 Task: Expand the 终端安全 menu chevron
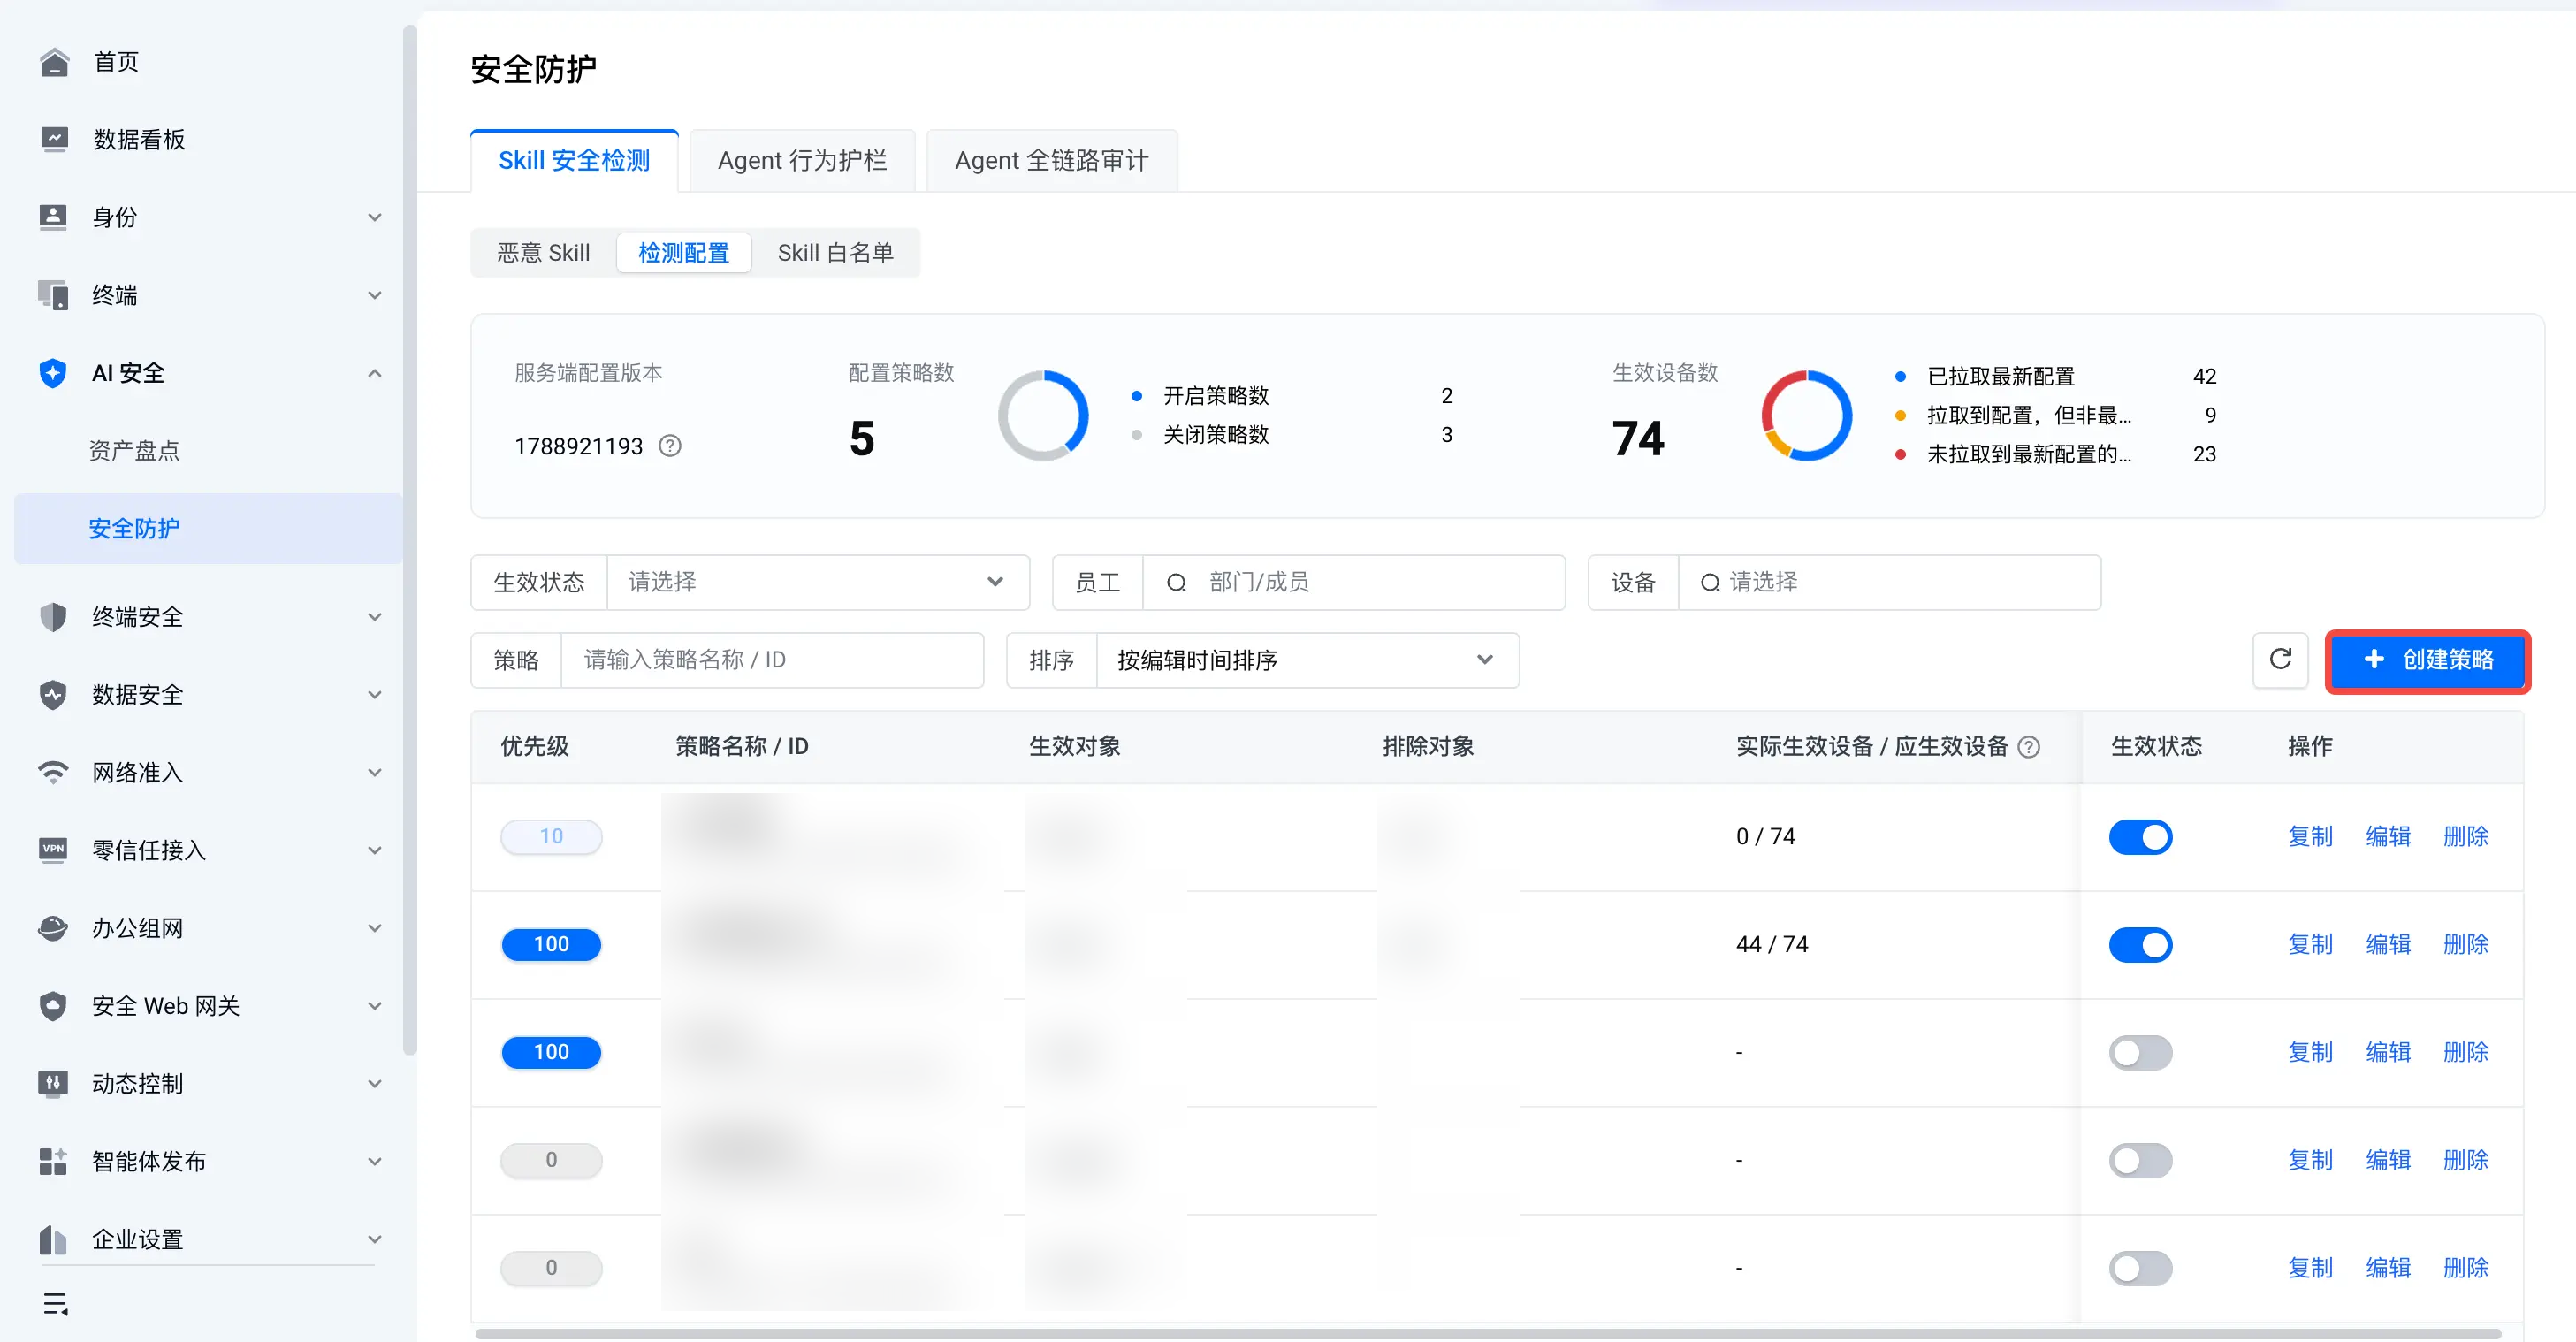[x=375, y=617]
